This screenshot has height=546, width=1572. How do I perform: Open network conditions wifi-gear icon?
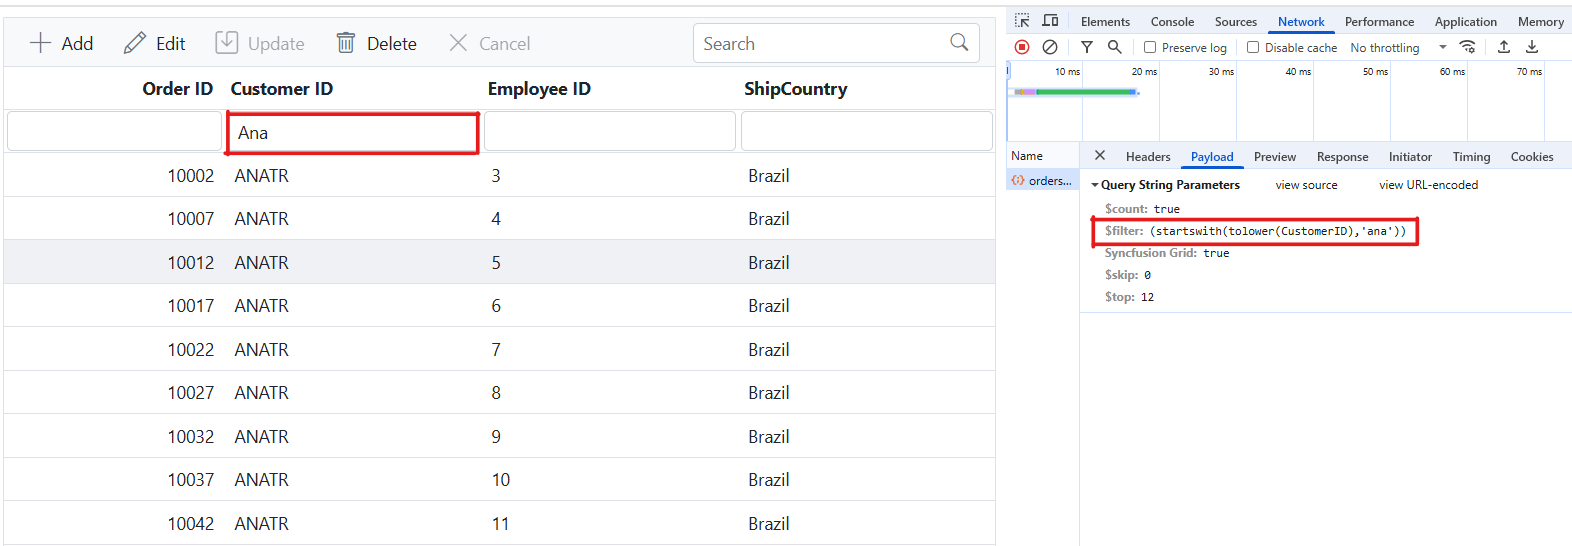(1468, 47)
